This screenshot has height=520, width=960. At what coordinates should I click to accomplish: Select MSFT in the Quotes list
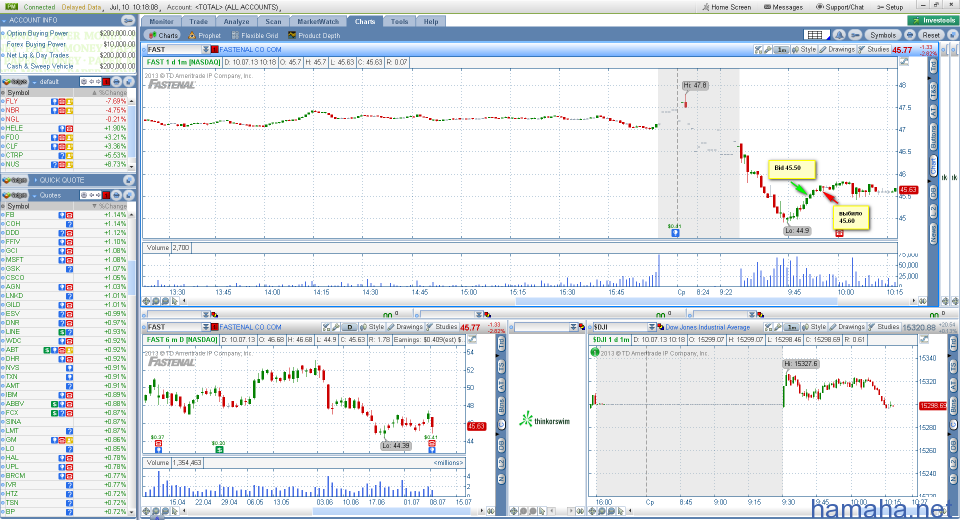coord(64,260)
